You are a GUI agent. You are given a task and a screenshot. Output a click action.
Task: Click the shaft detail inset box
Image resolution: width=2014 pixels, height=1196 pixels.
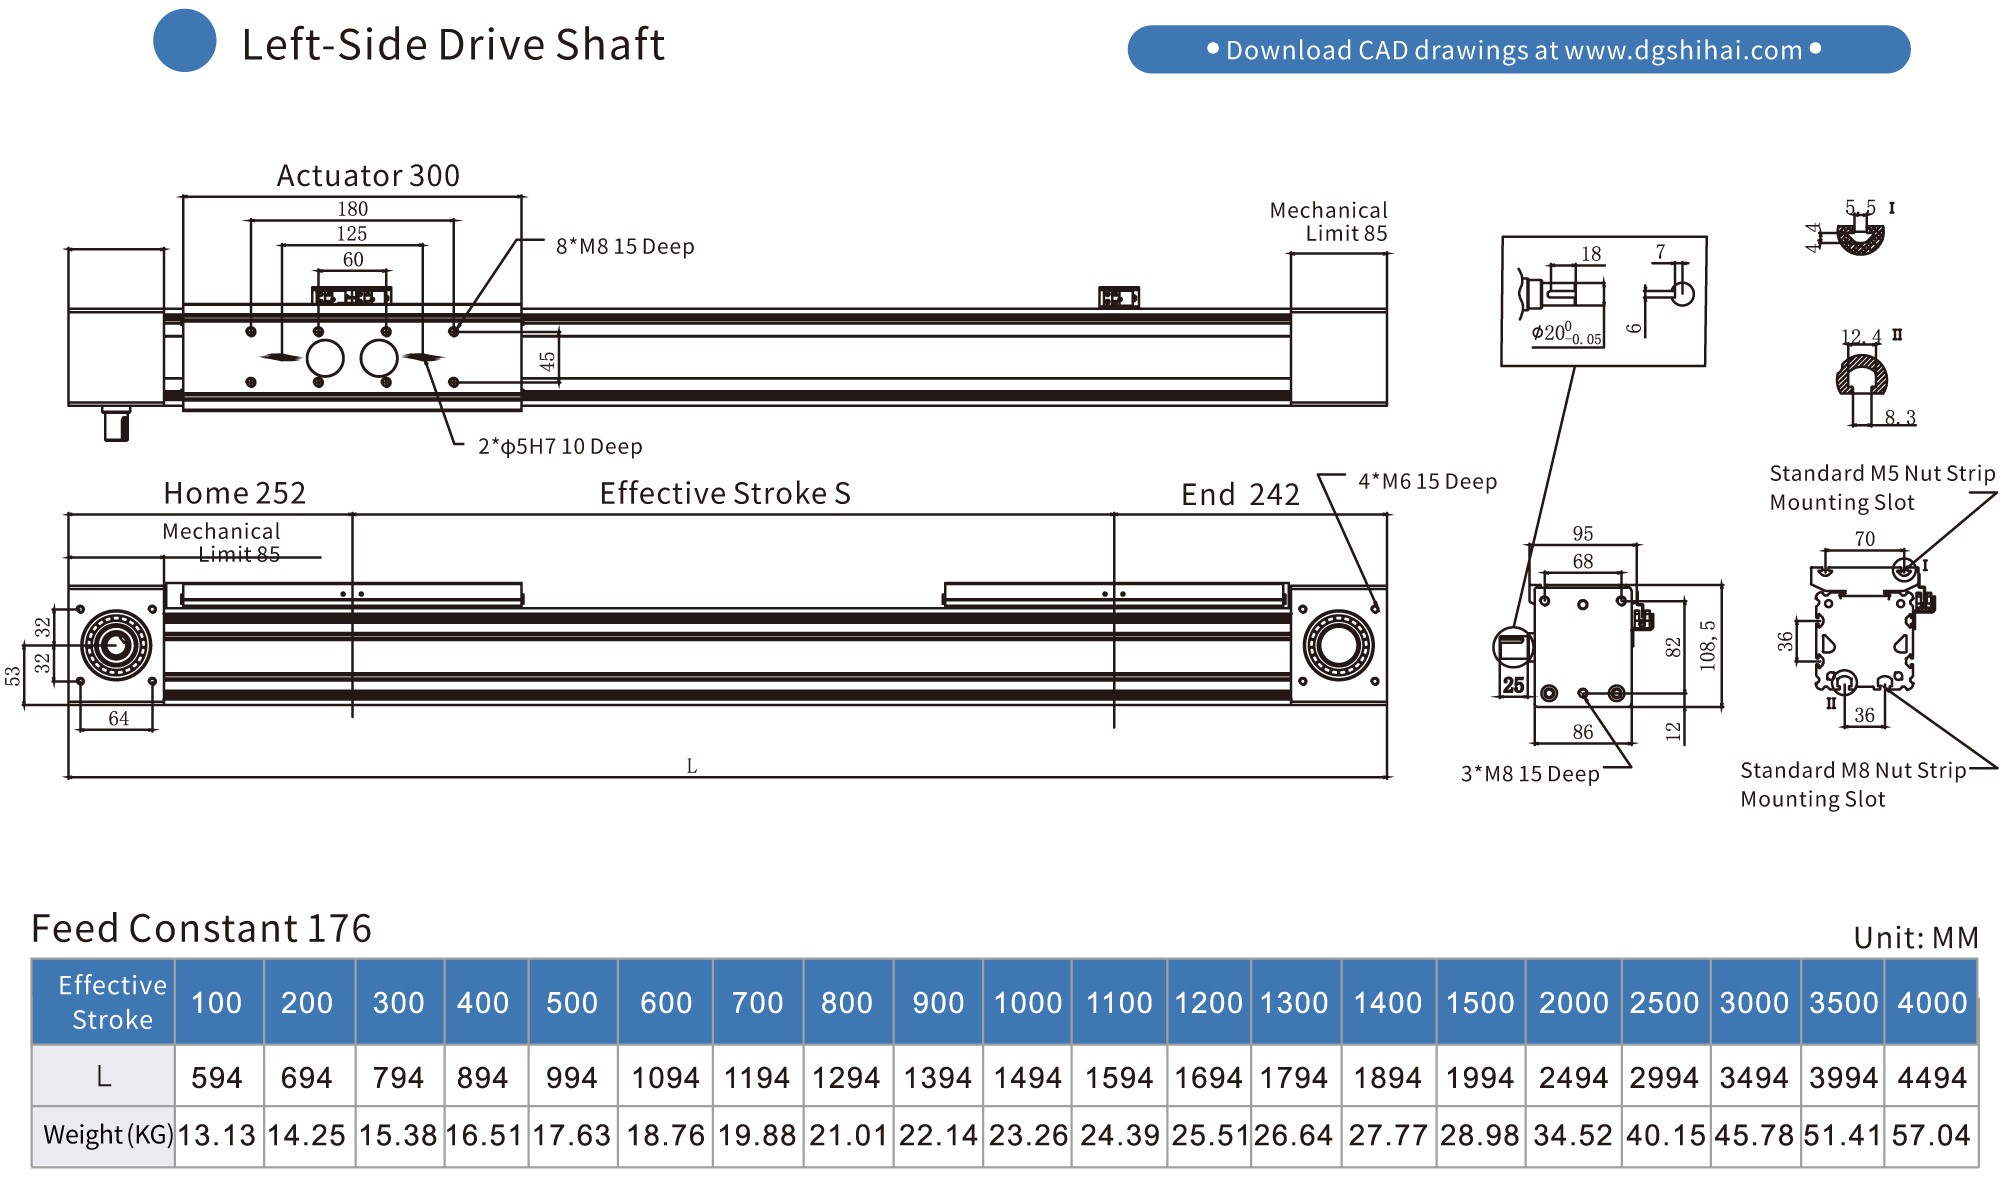[x=1603, y=301]
